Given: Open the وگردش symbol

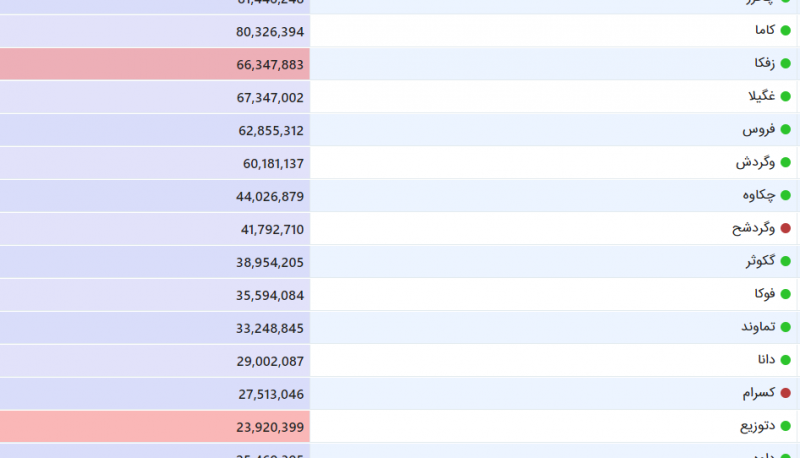Looking at the screenshot, I should coord(755,162).
